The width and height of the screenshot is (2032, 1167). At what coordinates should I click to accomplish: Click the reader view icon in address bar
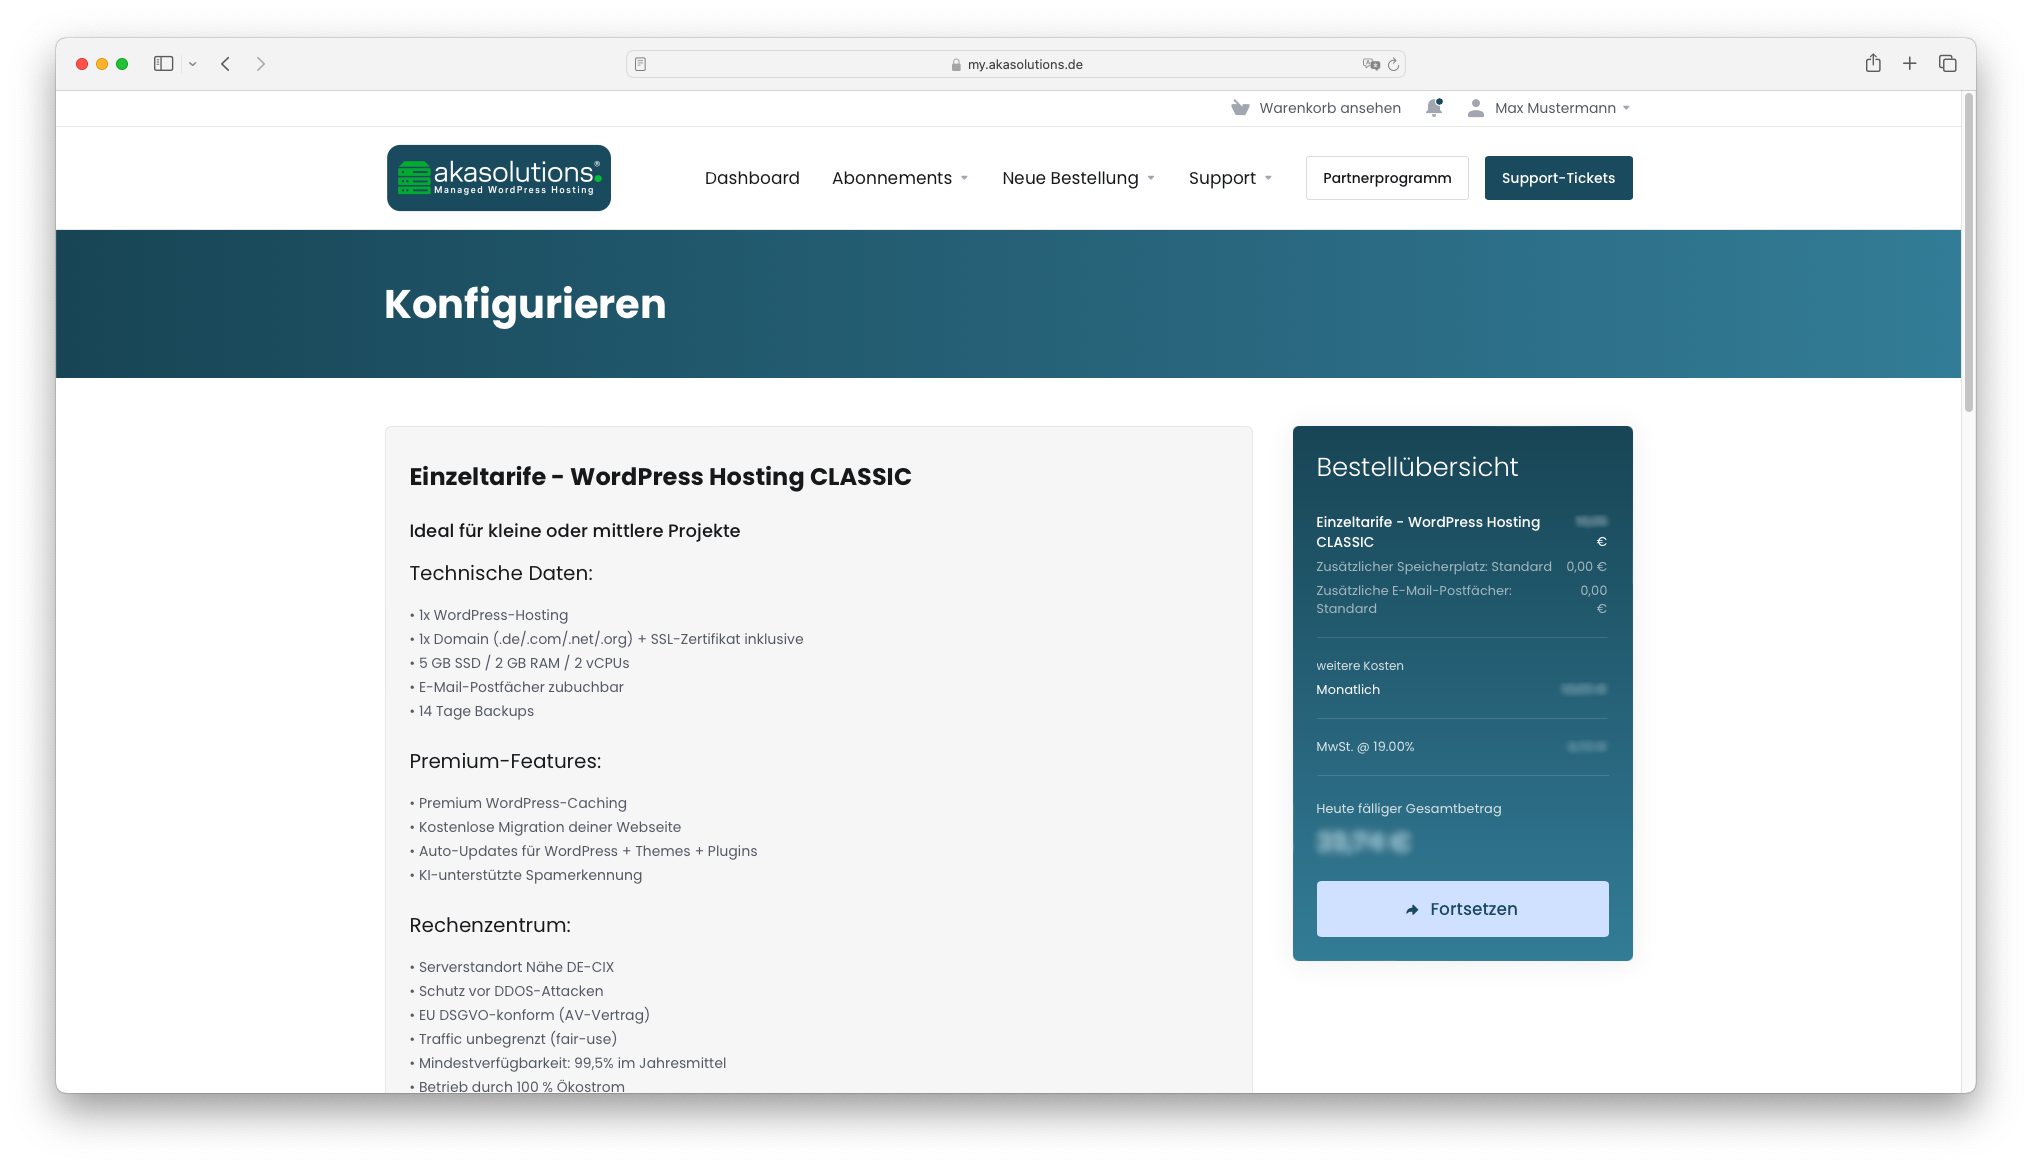point(640,64)
